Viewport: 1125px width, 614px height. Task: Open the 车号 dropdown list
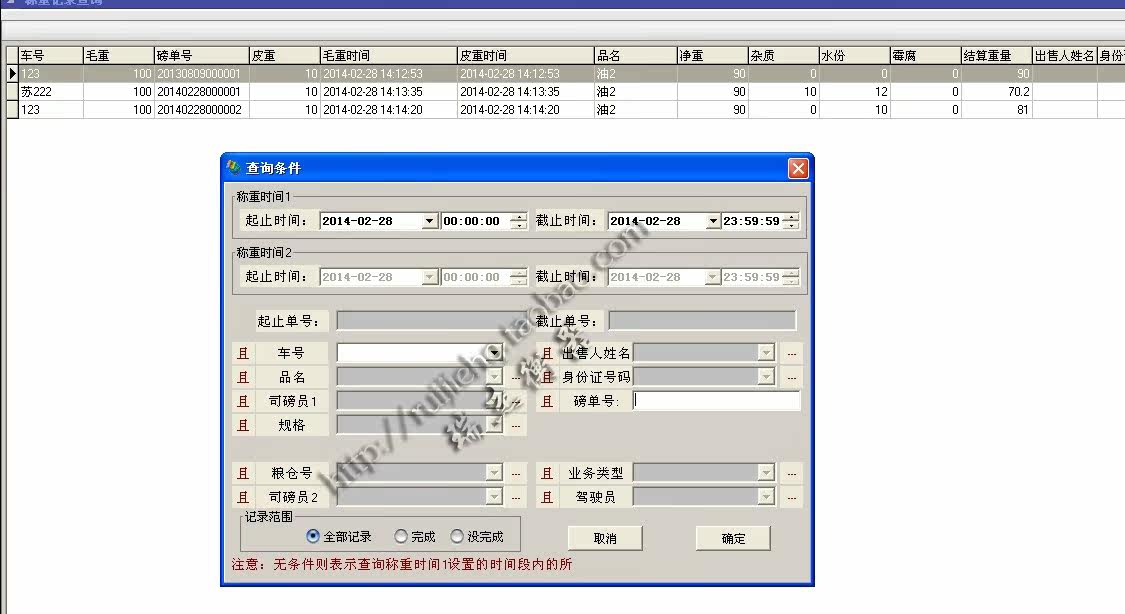tap(493, 353)
